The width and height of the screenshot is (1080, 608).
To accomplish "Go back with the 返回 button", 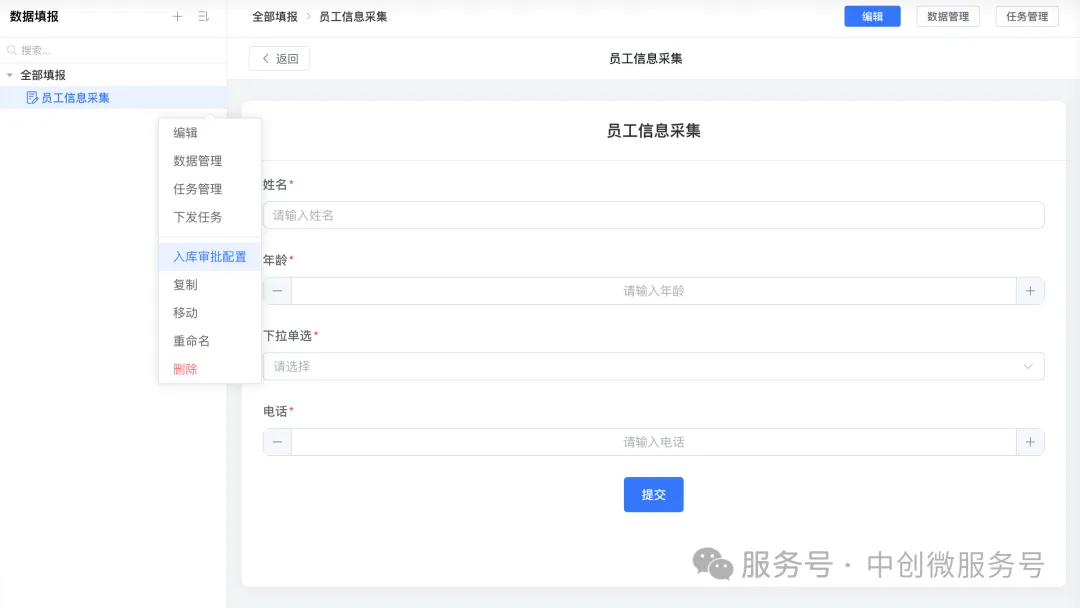I will pyautogui.click(x=279, y=59).
